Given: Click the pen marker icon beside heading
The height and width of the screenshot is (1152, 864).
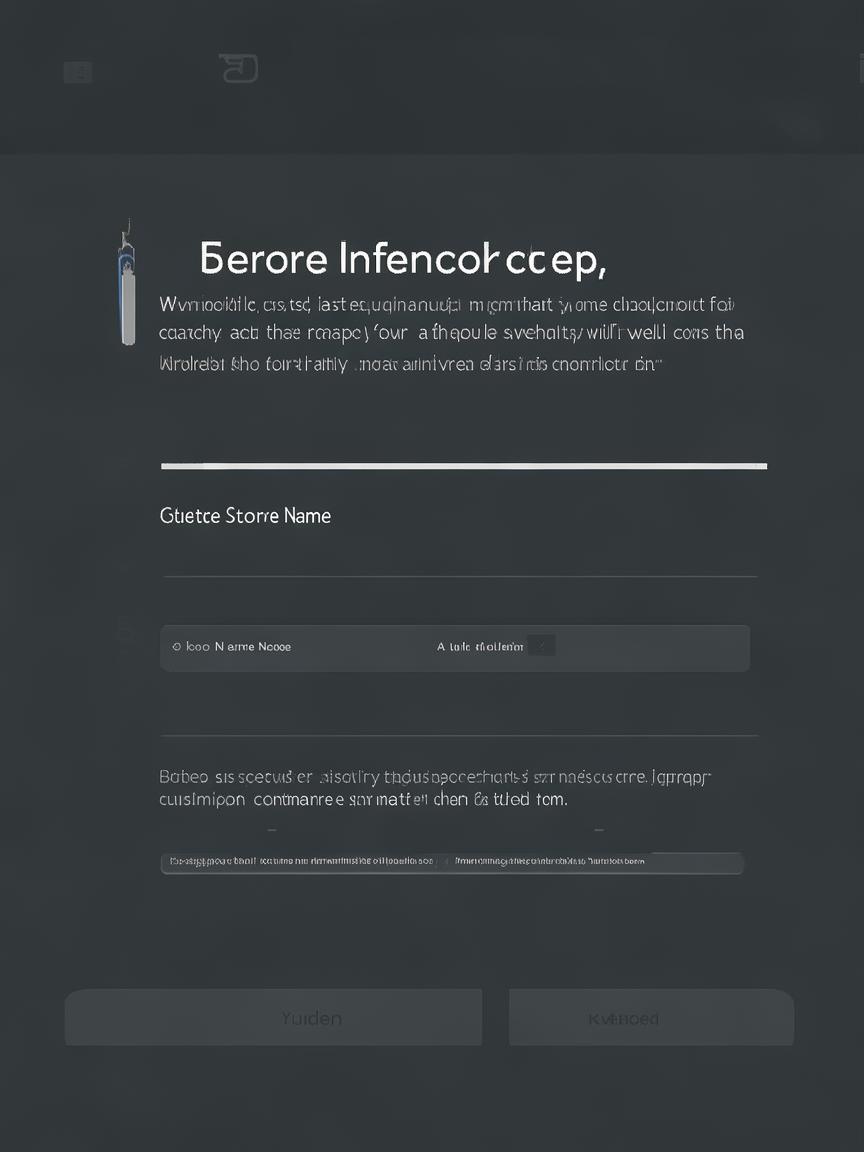Looking at the screenshot, I should point(127,283).
